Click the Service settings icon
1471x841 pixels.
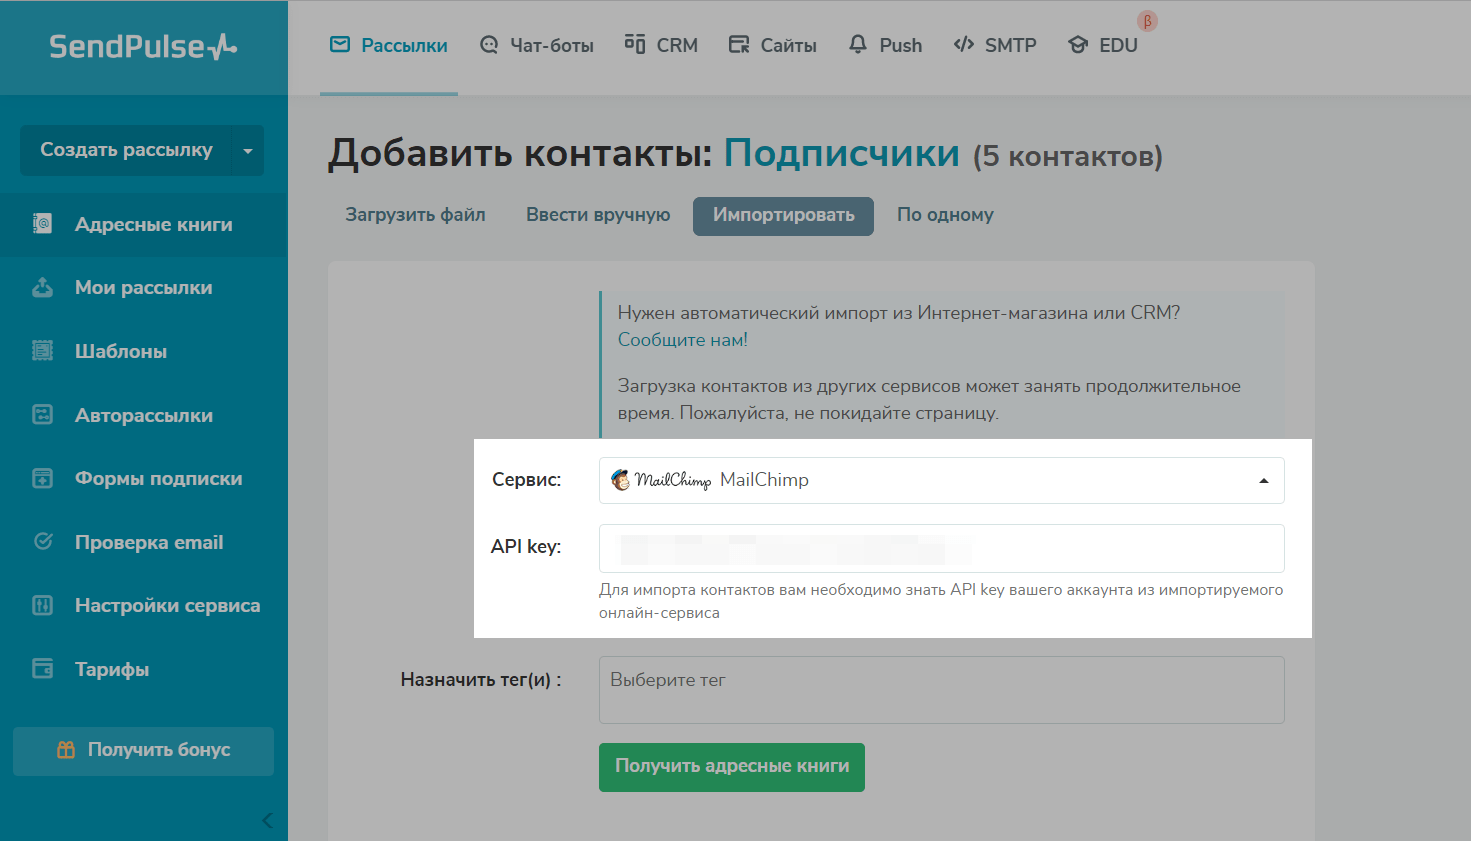42,605
